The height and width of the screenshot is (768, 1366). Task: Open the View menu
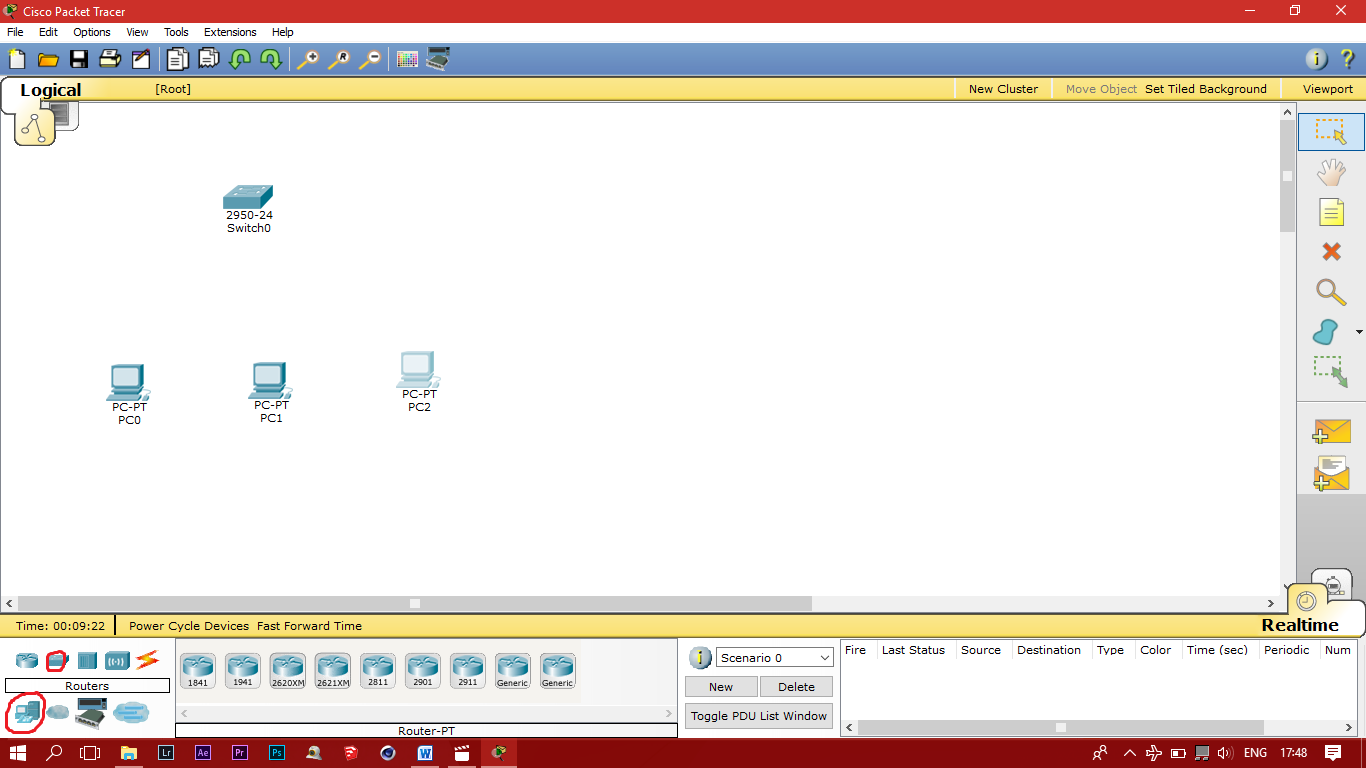point(137,32)
